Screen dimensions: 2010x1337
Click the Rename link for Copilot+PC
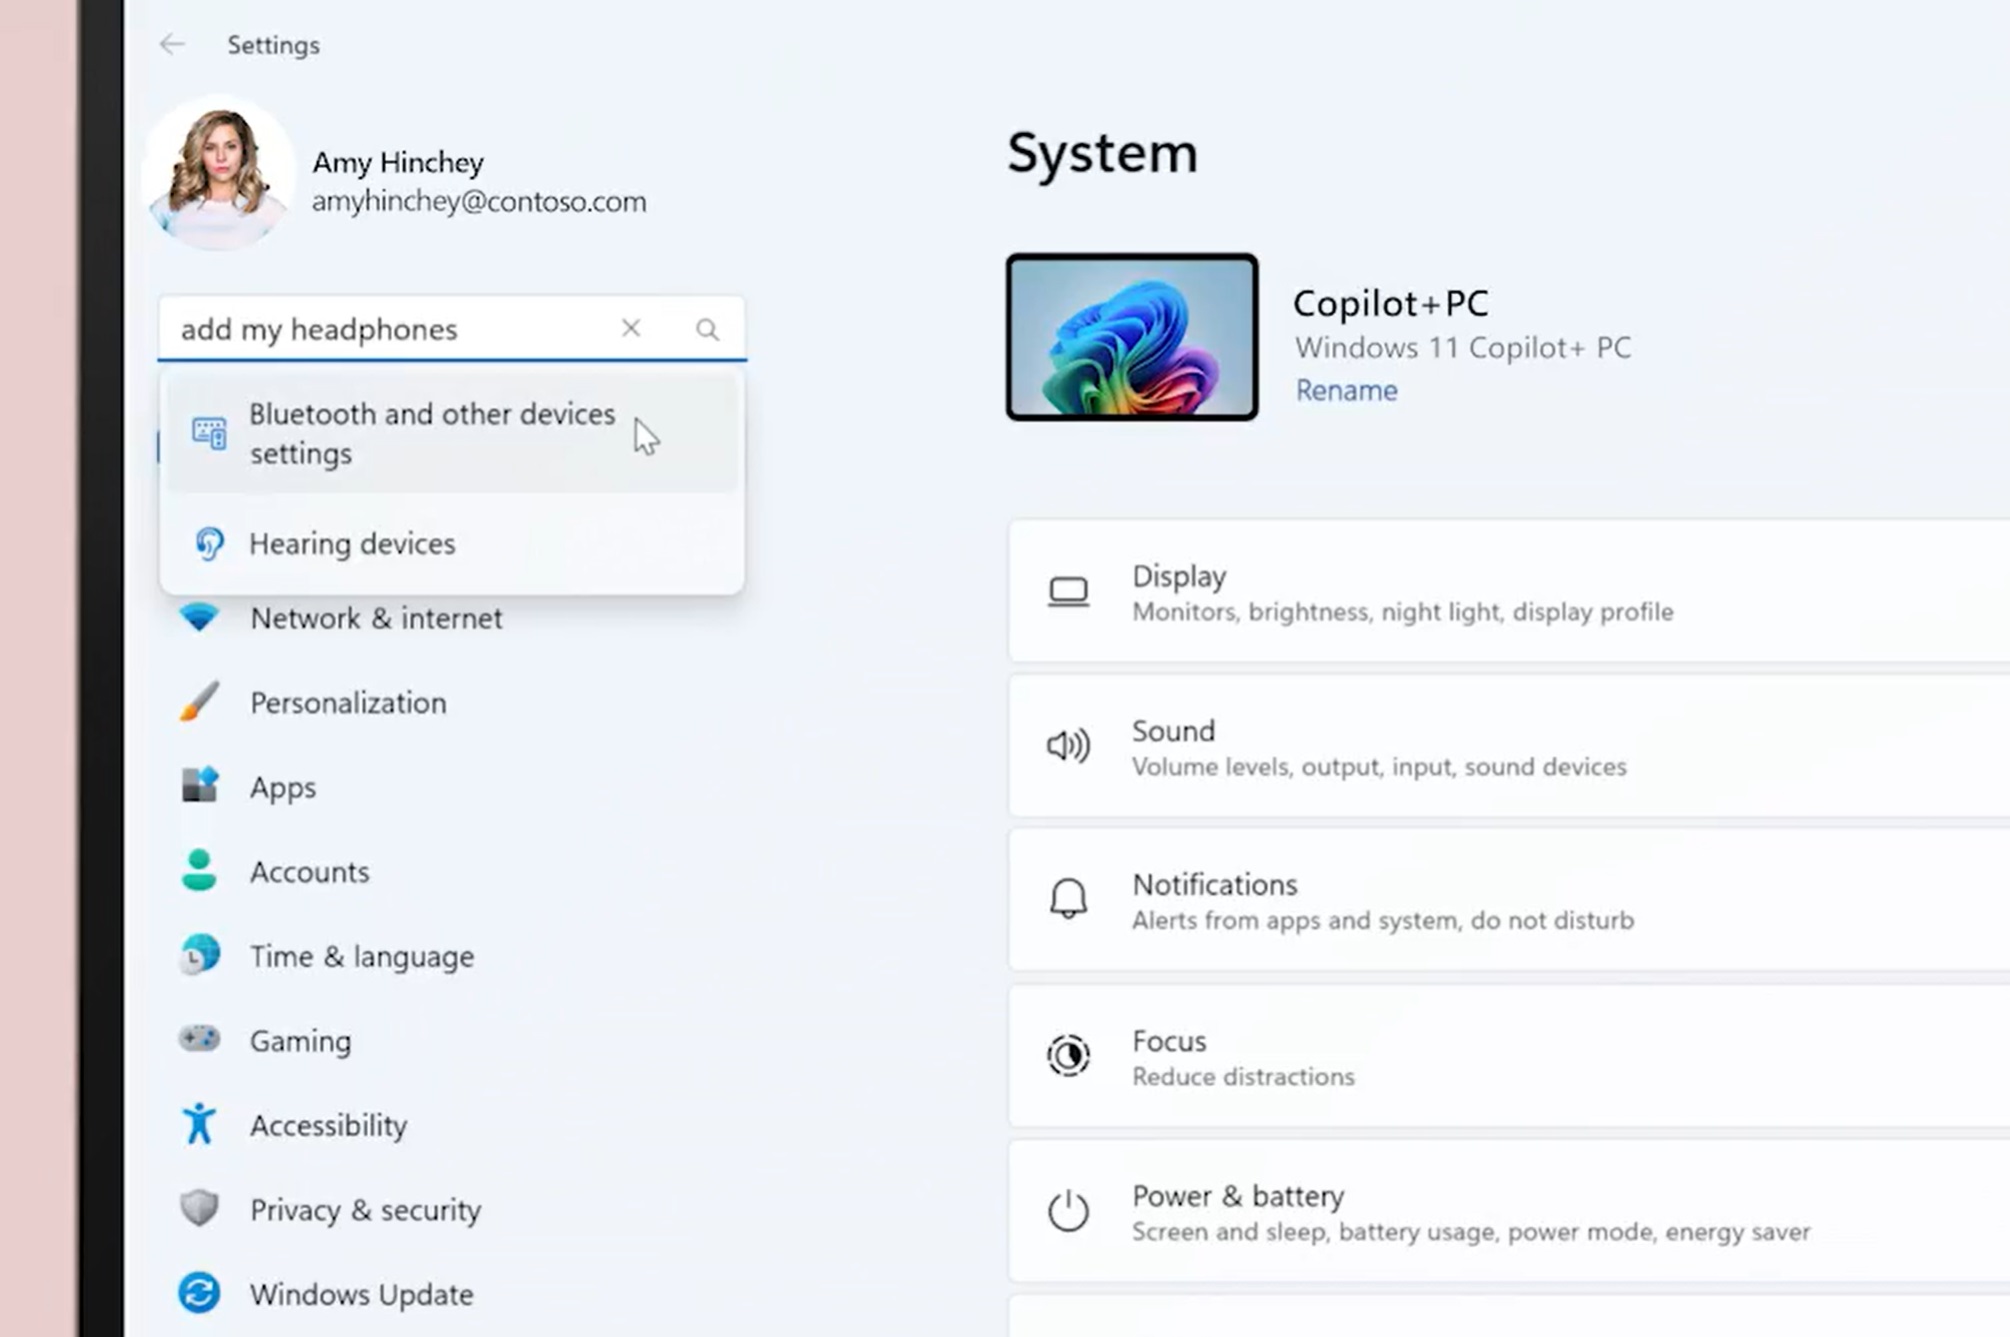(x=1345, y=390)
